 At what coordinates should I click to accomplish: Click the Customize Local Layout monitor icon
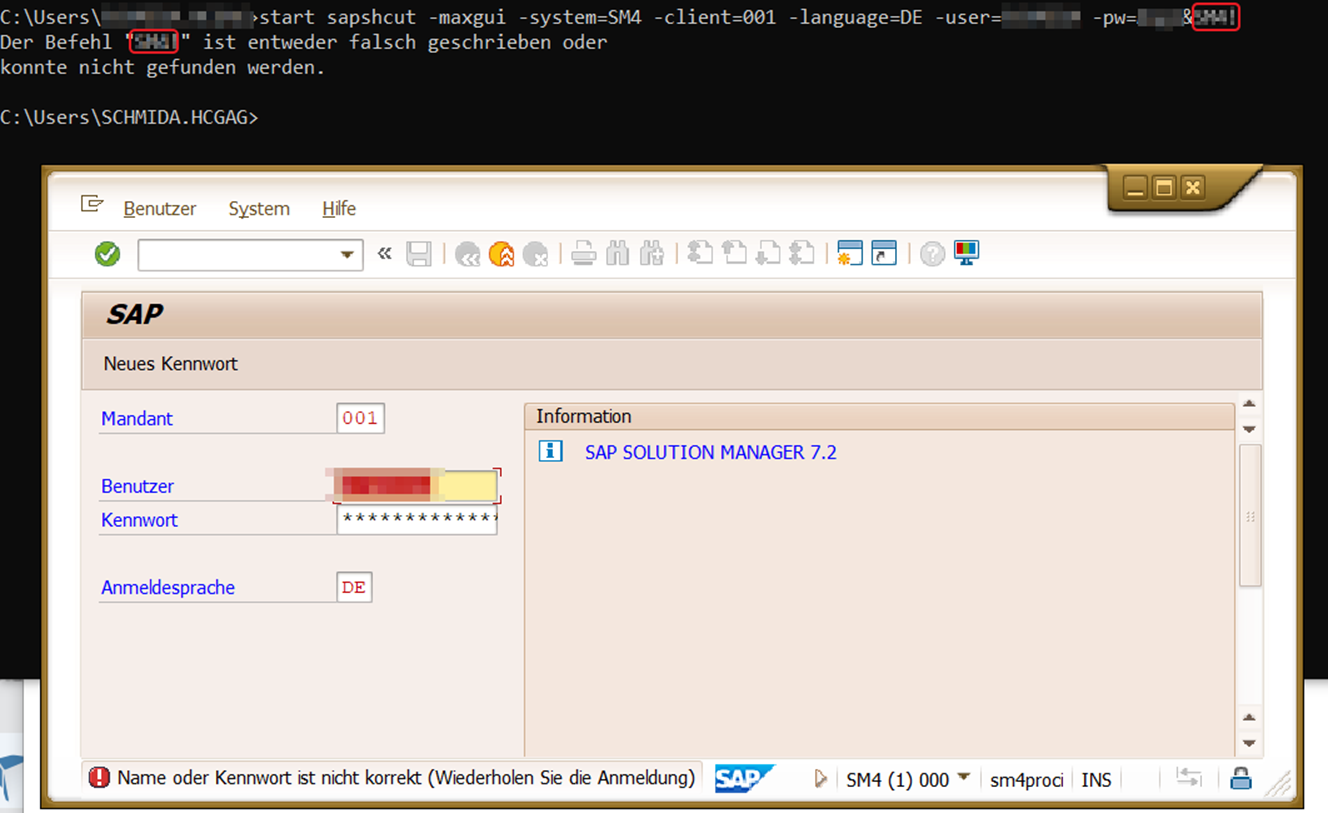pyautogui.click(x=965, y=253)
